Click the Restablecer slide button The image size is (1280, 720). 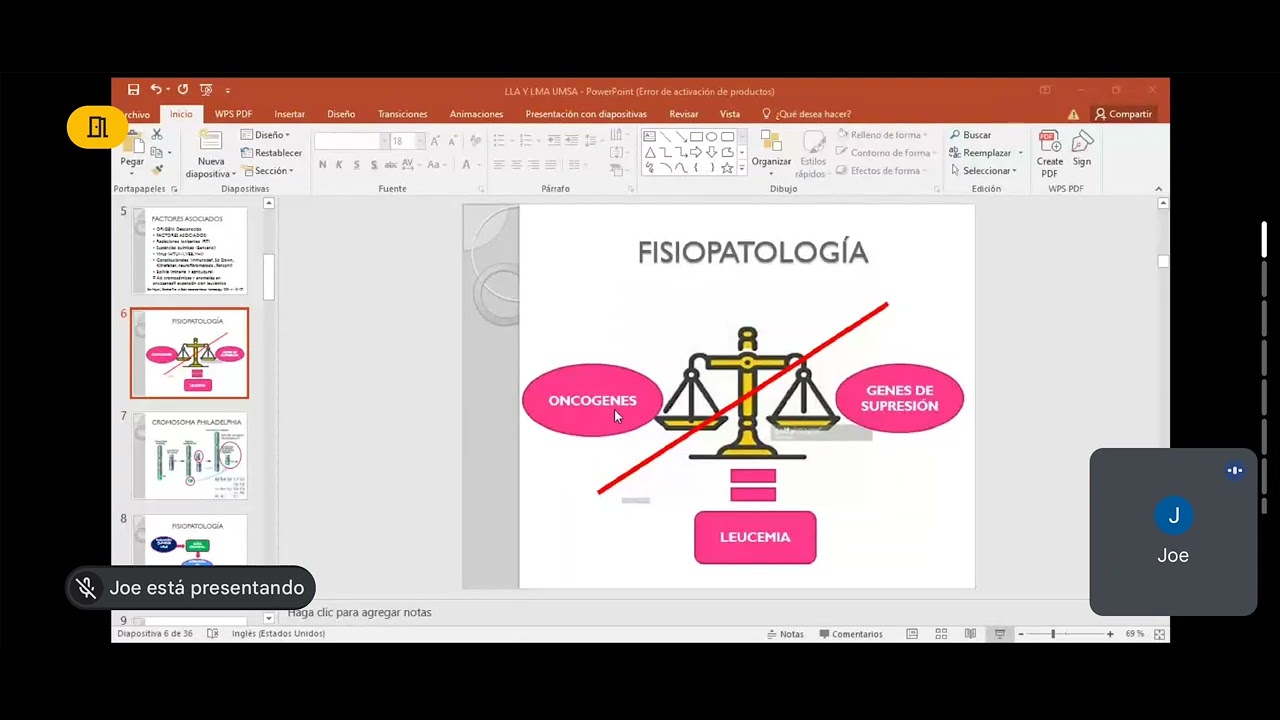(x=271, y=153)
